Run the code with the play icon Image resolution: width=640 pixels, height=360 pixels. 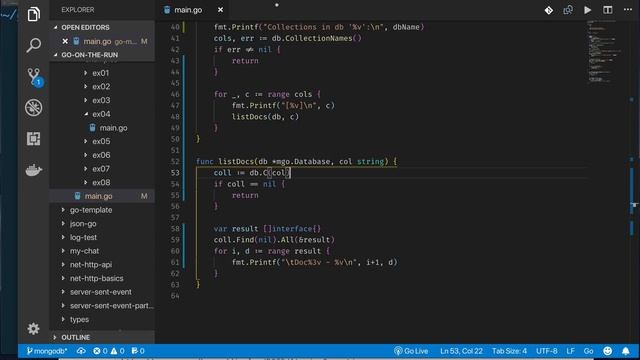(587, 10)
